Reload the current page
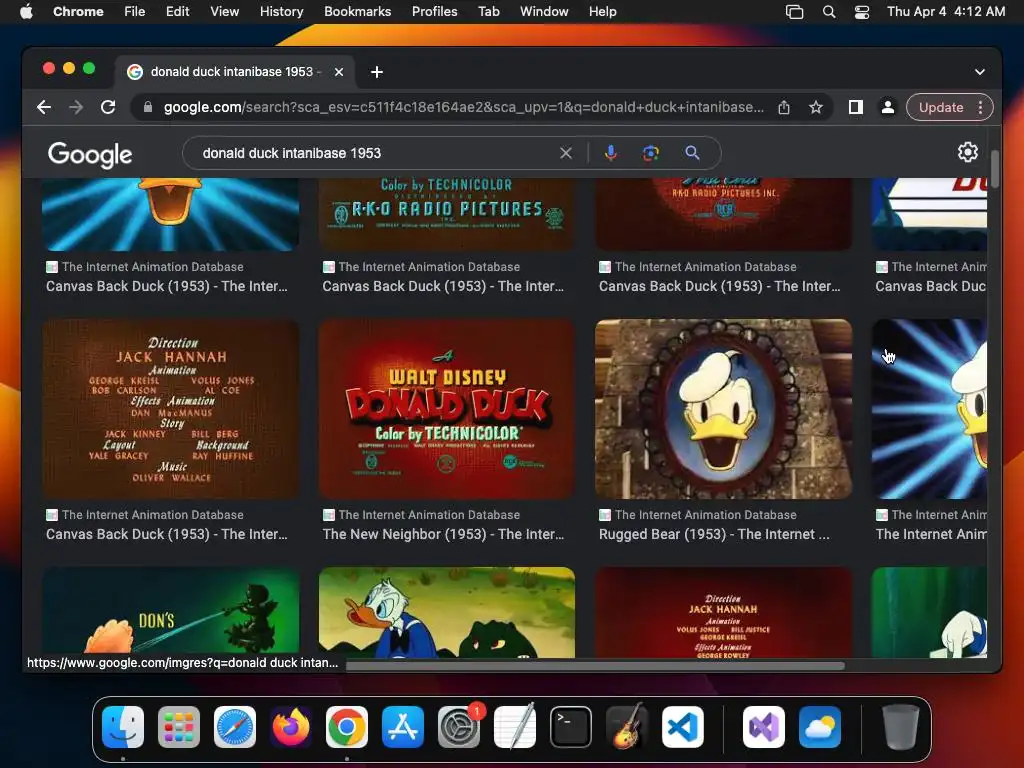 tap(108, 107)
